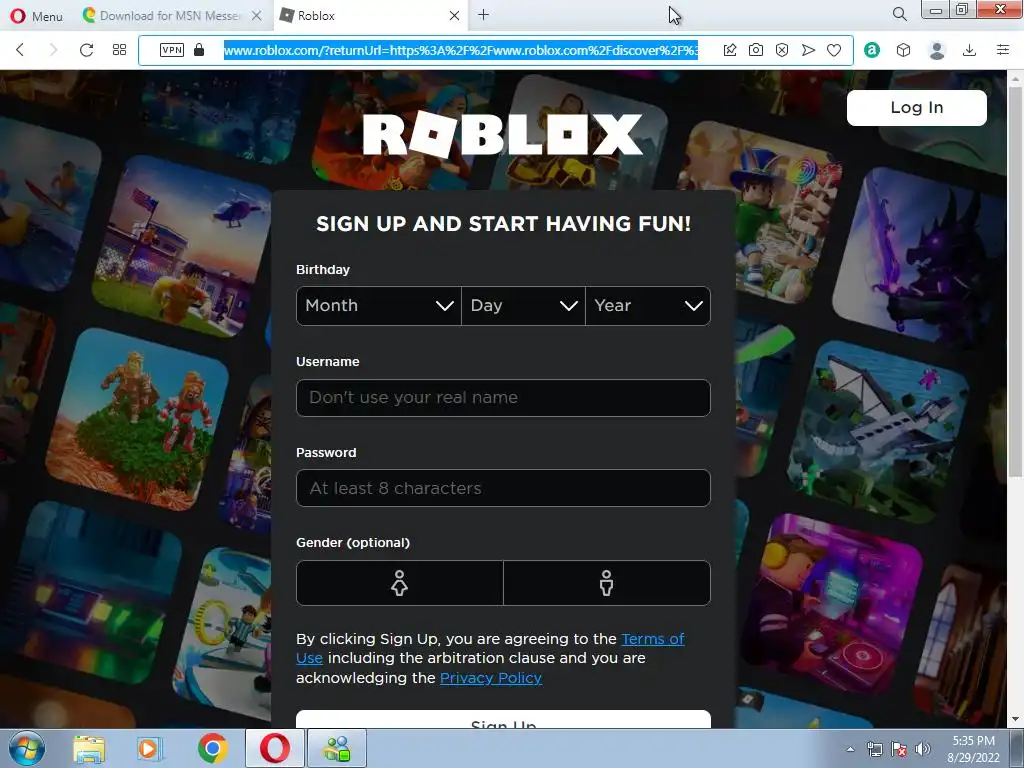Show hidden tray icons arrow
1024x768 pixels.
point(850,749)
